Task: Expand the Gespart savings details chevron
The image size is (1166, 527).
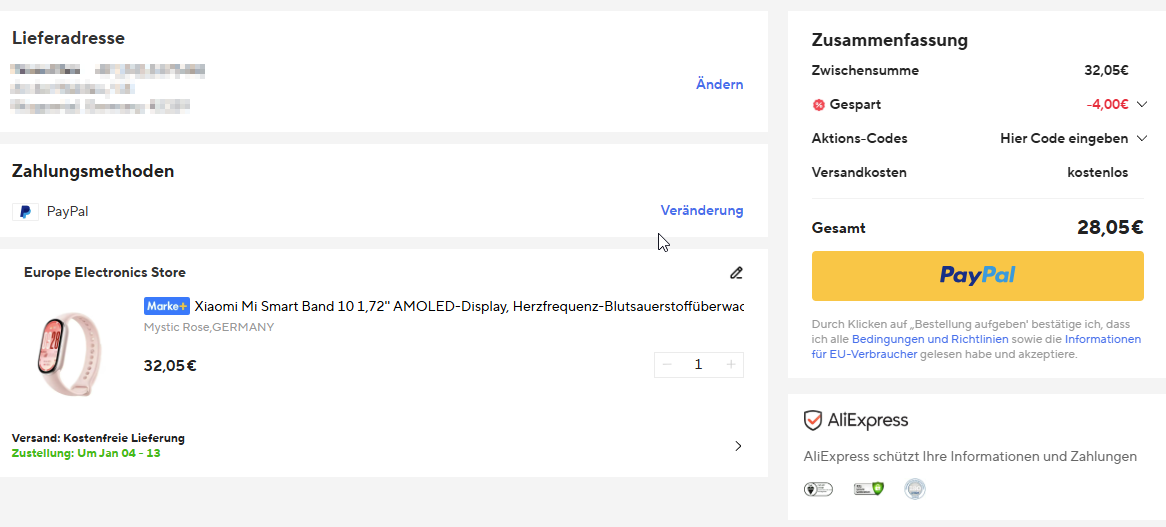Action: [1141, 104]
